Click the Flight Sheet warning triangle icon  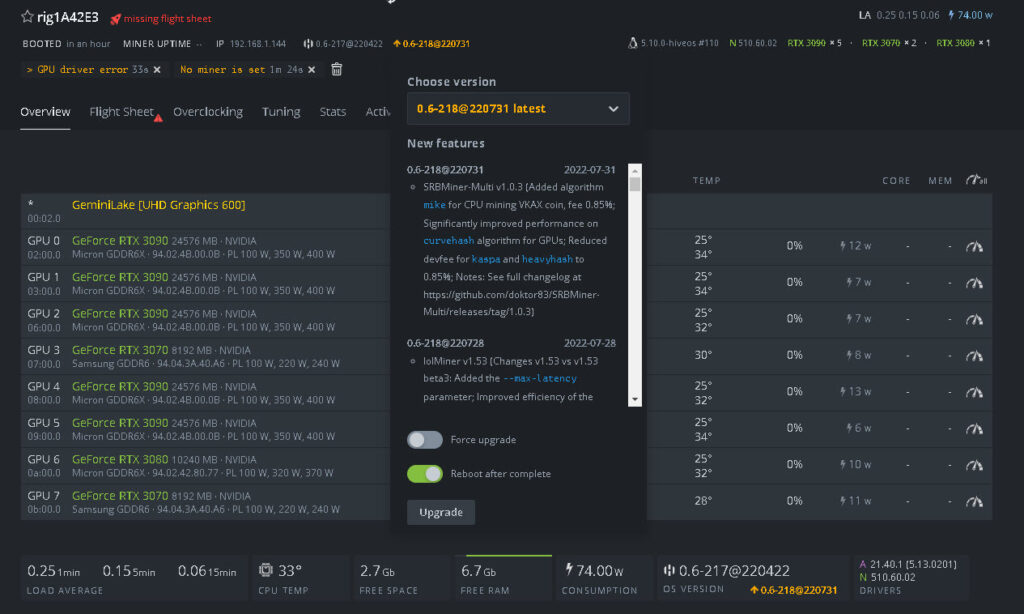[x=158, y=118]
